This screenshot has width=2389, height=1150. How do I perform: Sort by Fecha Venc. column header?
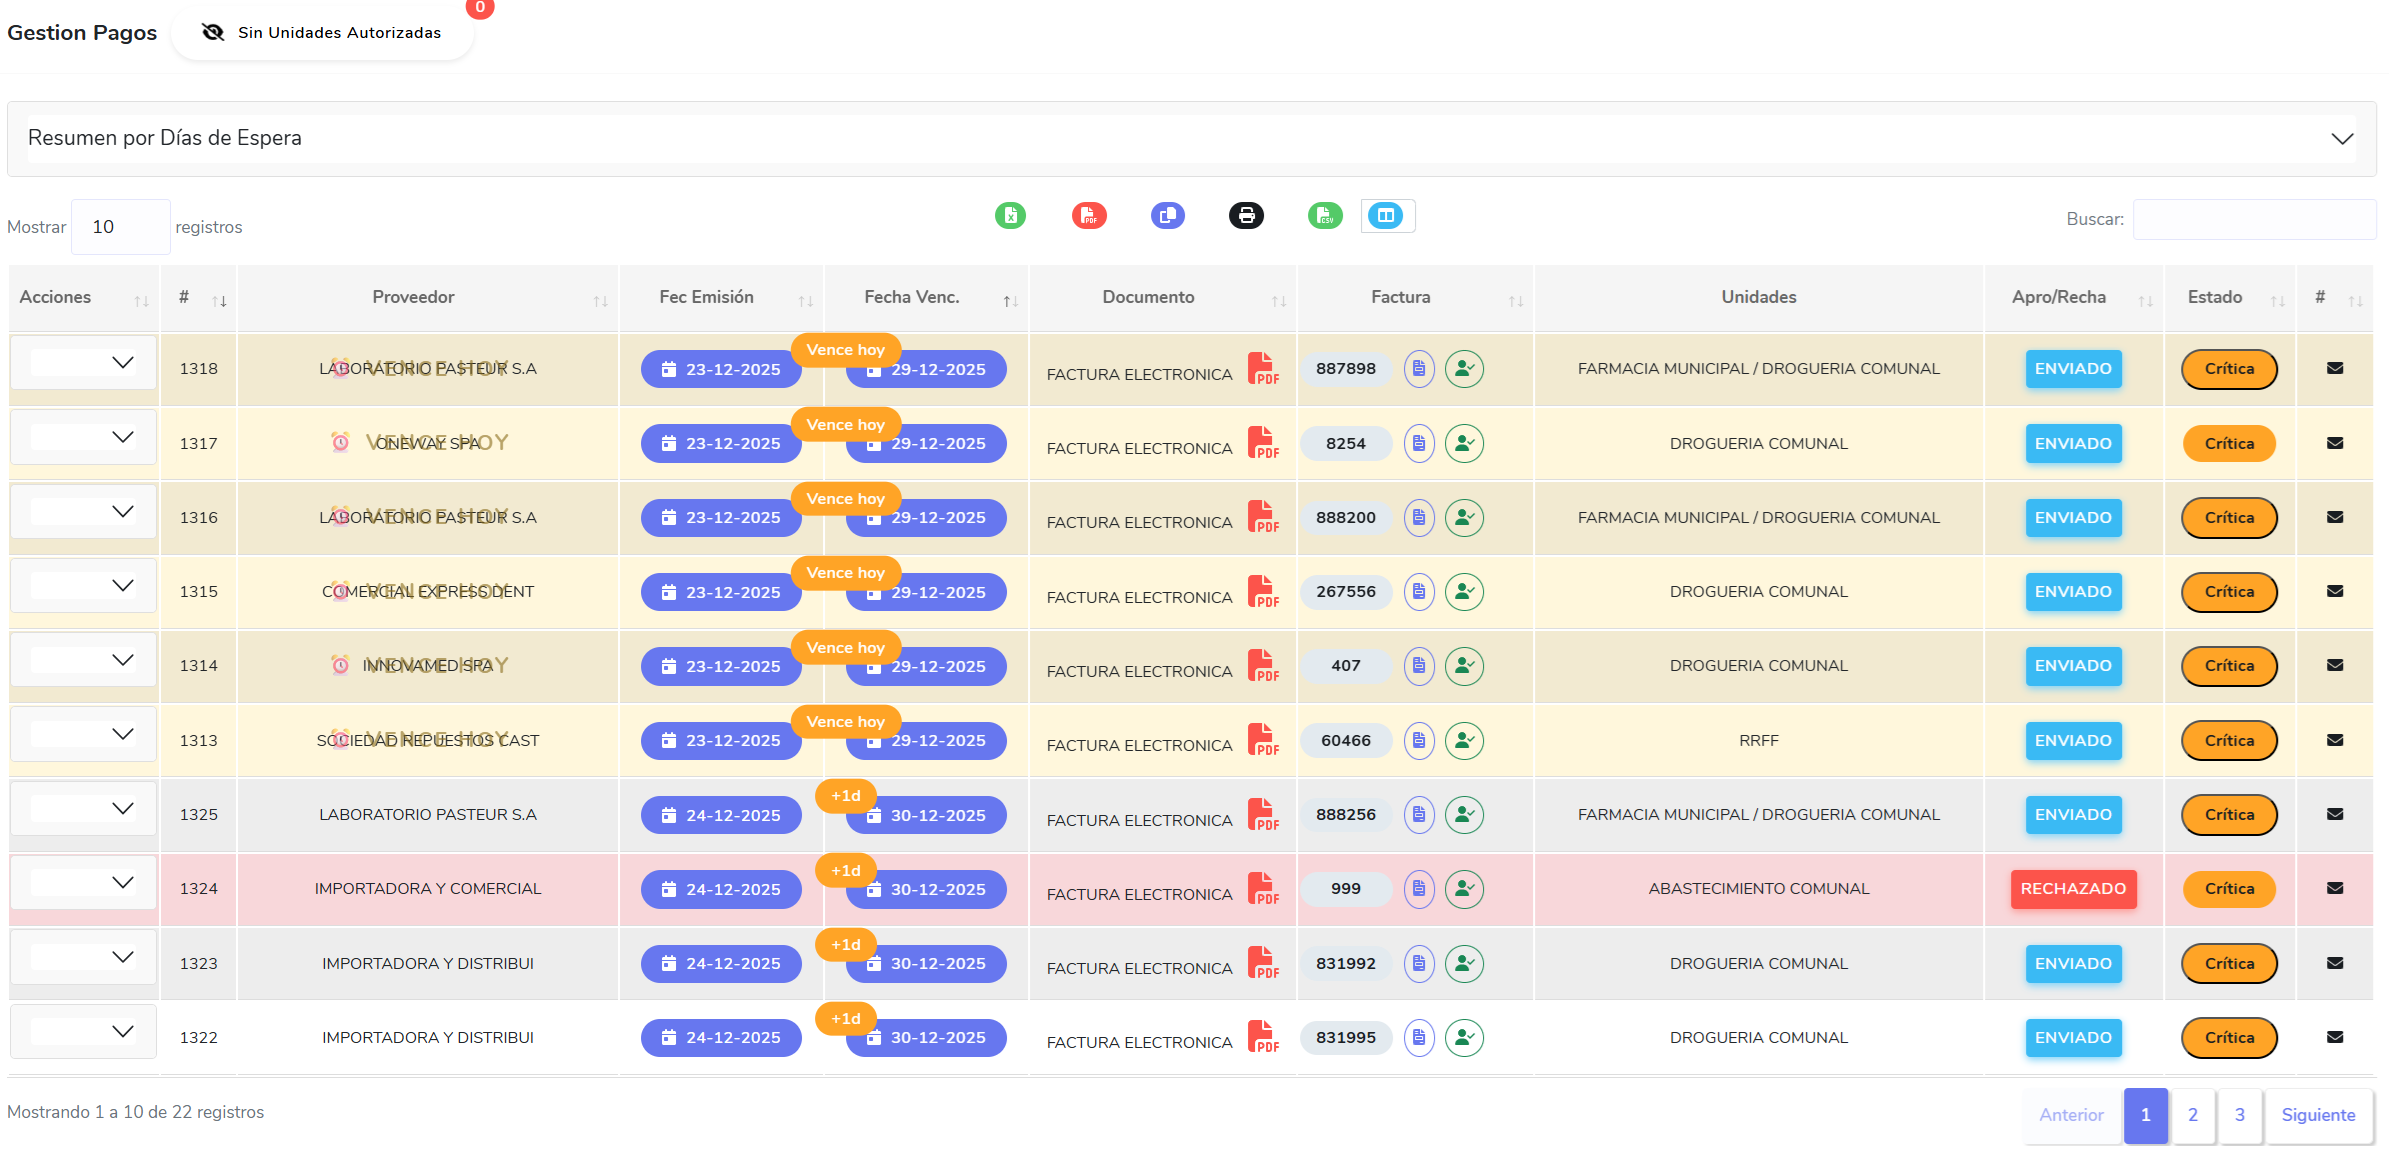tap(911, 297)
